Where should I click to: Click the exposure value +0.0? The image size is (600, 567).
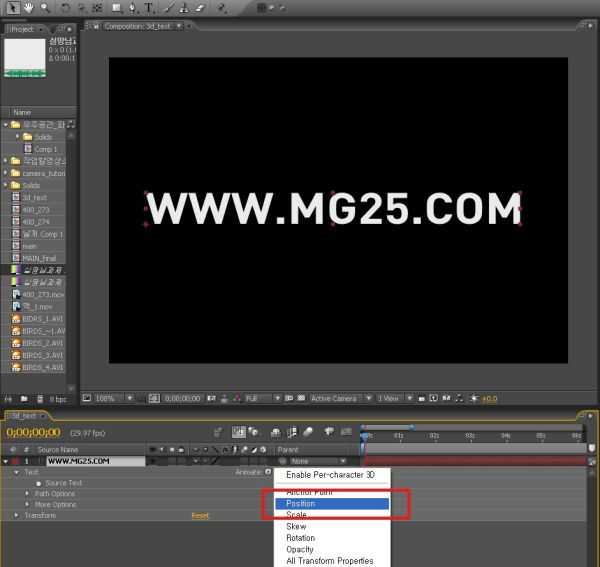489,399
